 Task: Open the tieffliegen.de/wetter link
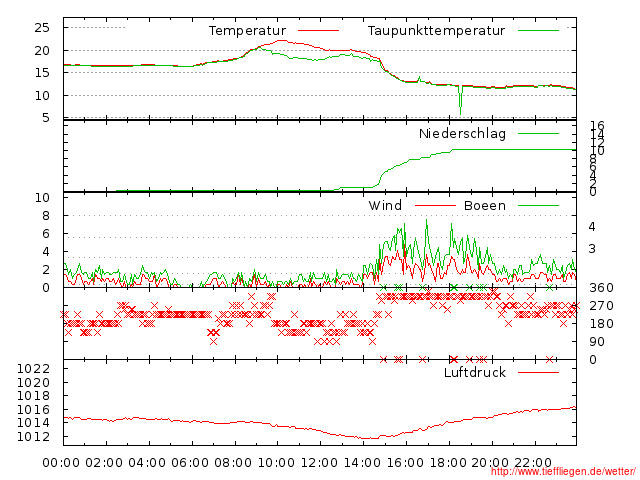[563, 471]
